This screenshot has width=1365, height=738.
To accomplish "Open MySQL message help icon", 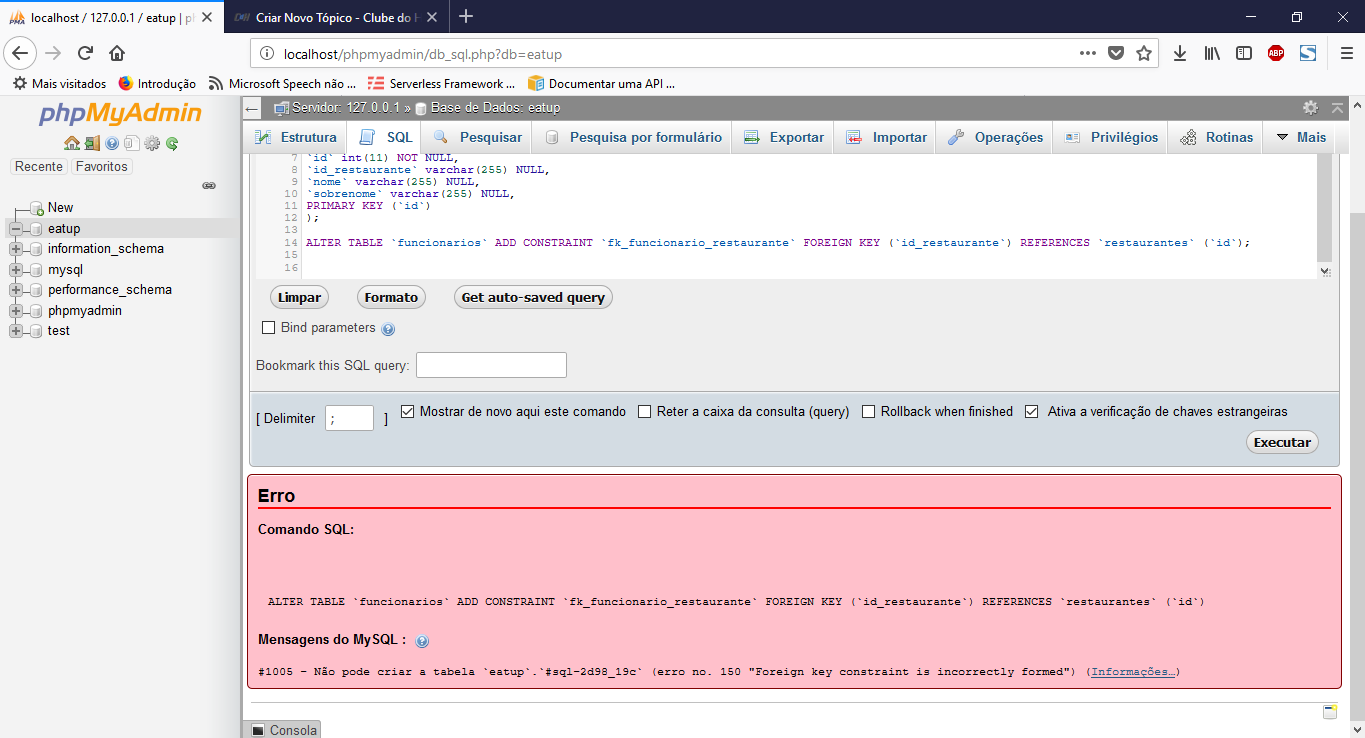I will click(422, 641).
